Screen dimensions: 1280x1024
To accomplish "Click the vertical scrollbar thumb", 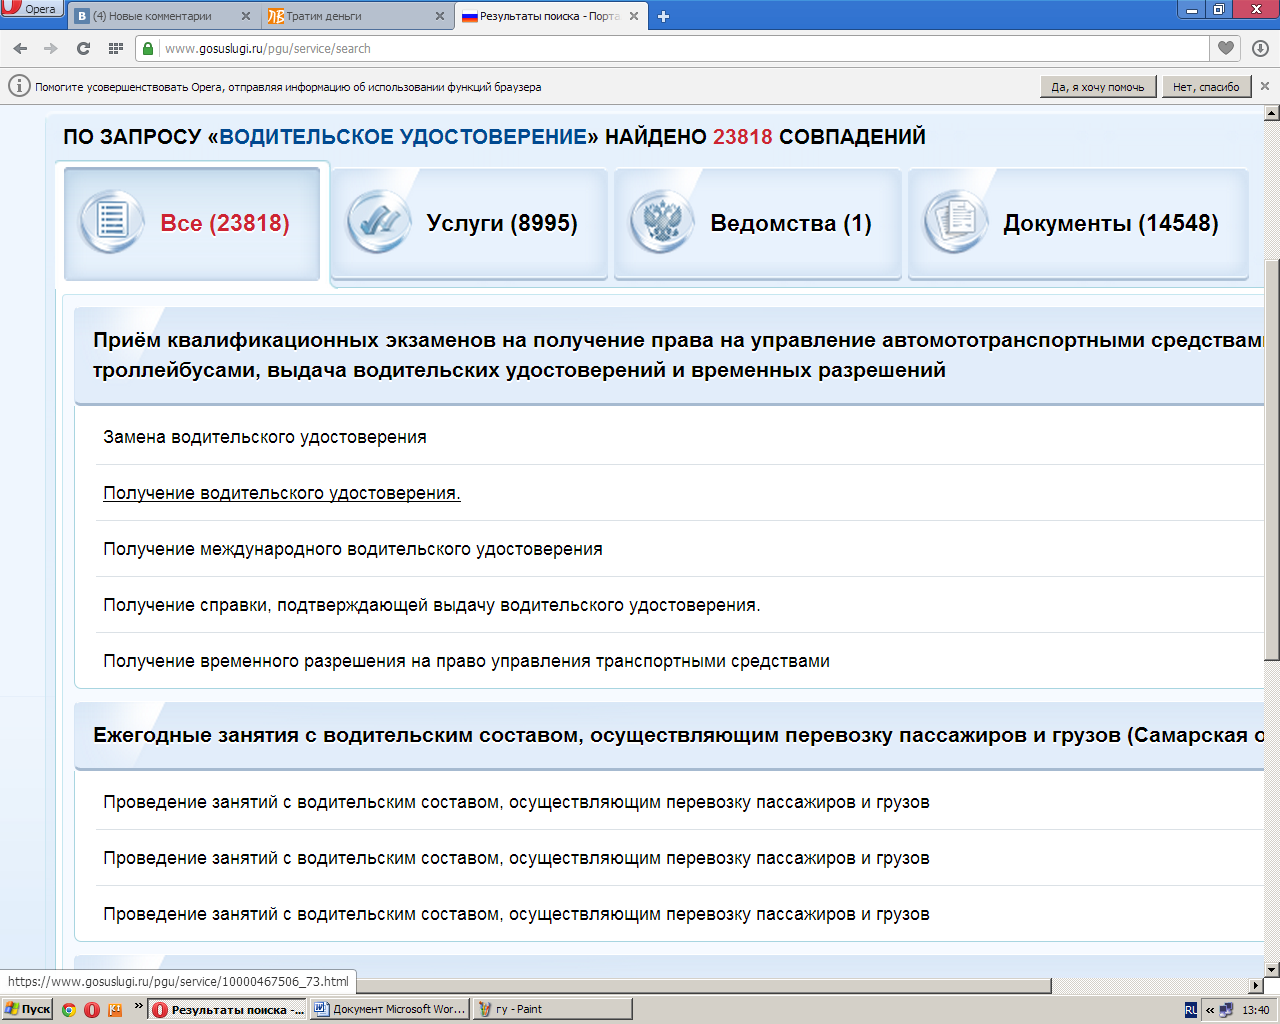I will pyautogui.click(x=1272, y=459).
